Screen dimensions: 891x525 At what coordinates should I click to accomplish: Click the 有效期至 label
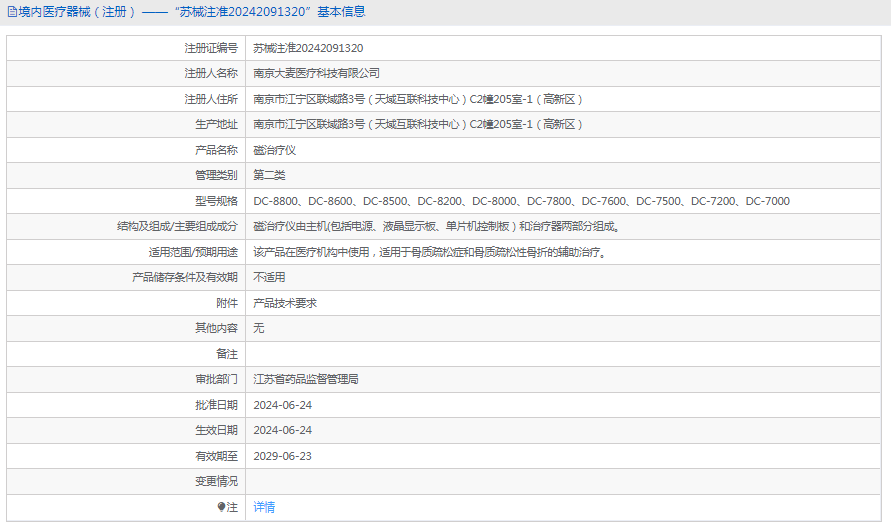tap(216, 456)
